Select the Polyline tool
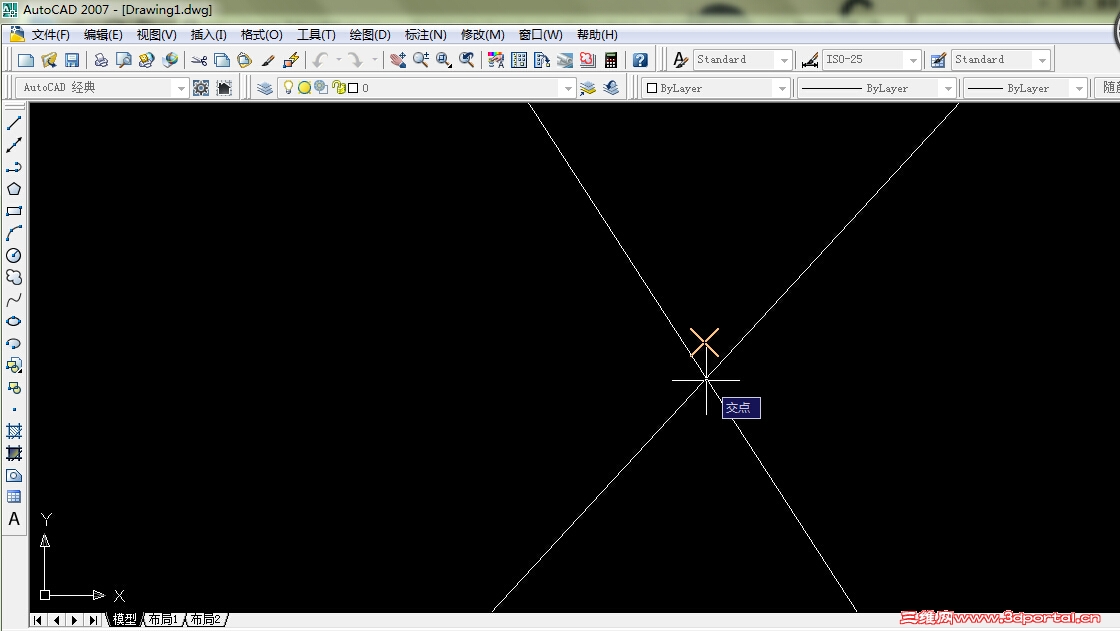The image size is (1120, 631). (x=14, y=167)
